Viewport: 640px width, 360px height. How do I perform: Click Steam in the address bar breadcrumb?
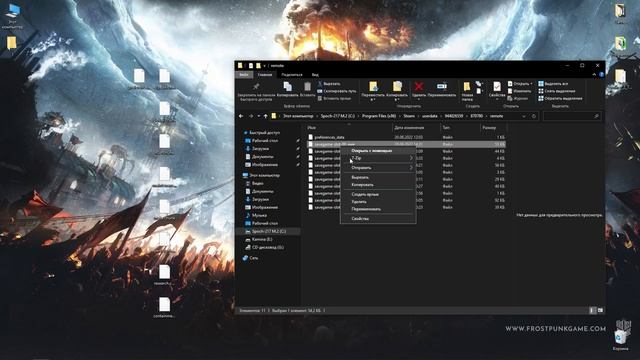pyautogui.click(x=409, y=116)
